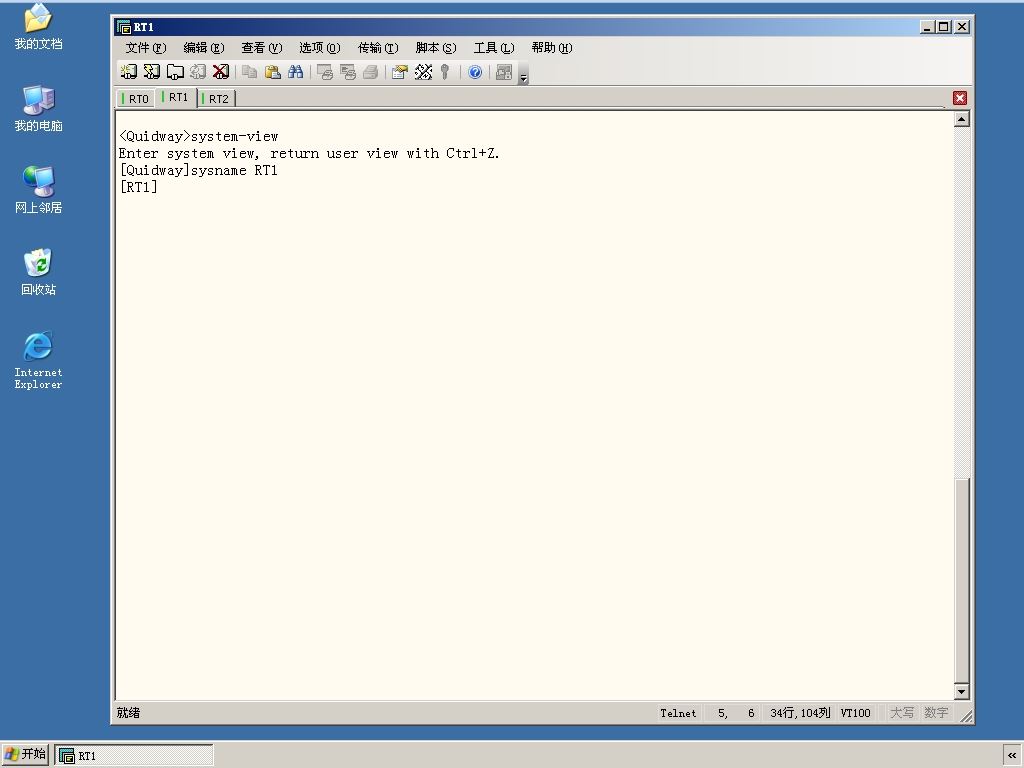The image size is (1024, 768).
Task: Click the Print Screen toolbar icon
Action: [325, 72]
